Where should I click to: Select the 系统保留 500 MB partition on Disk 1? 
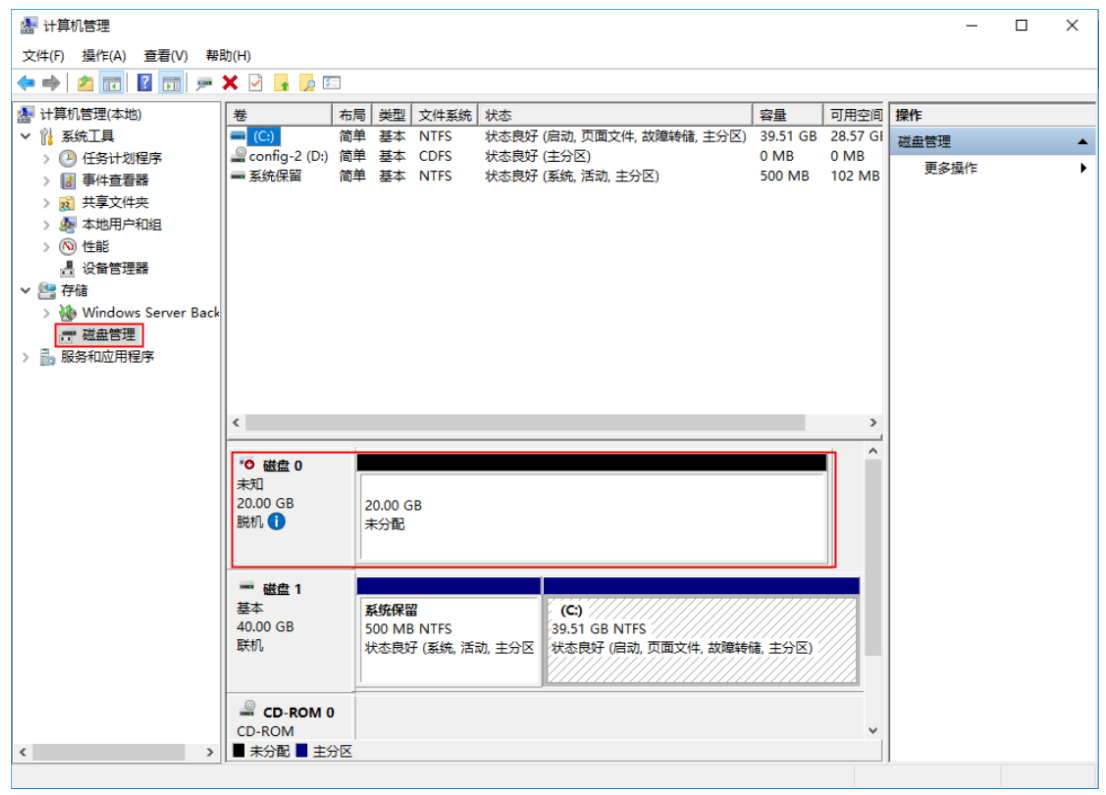(449, 641)
